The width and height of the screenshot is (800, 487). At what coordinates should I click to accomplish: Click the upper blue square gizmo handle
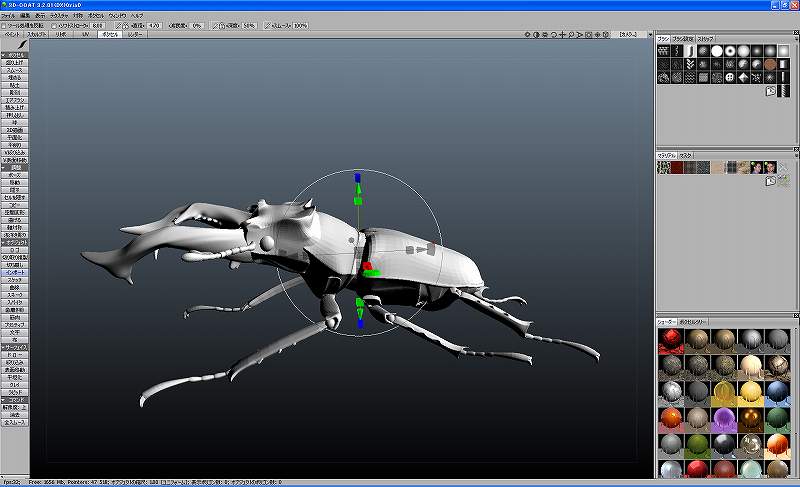(x=358, y=177)
